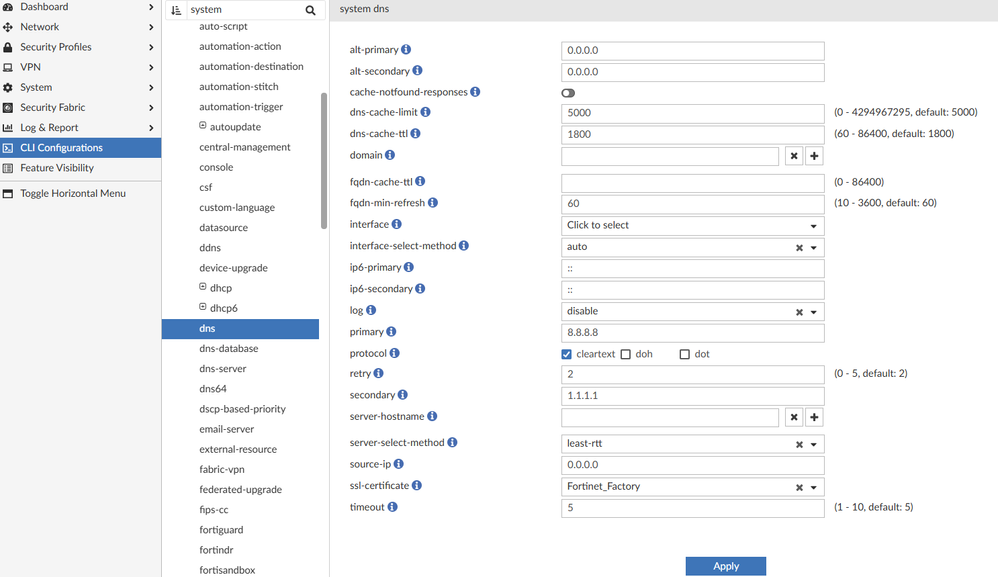998x577 pixels.
Task: Click the info icon beside ssl-certificate
Action: point(417,486)
